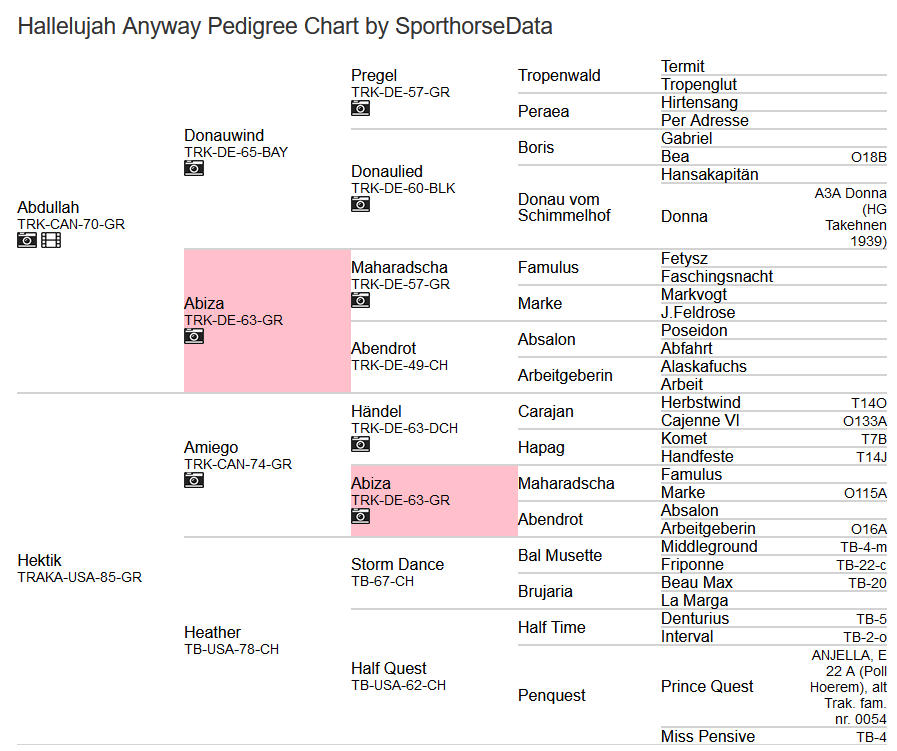This screenshot has width=897, height=751.
Task: Open the Hektik horse link
Action: (x=39, y=560)
